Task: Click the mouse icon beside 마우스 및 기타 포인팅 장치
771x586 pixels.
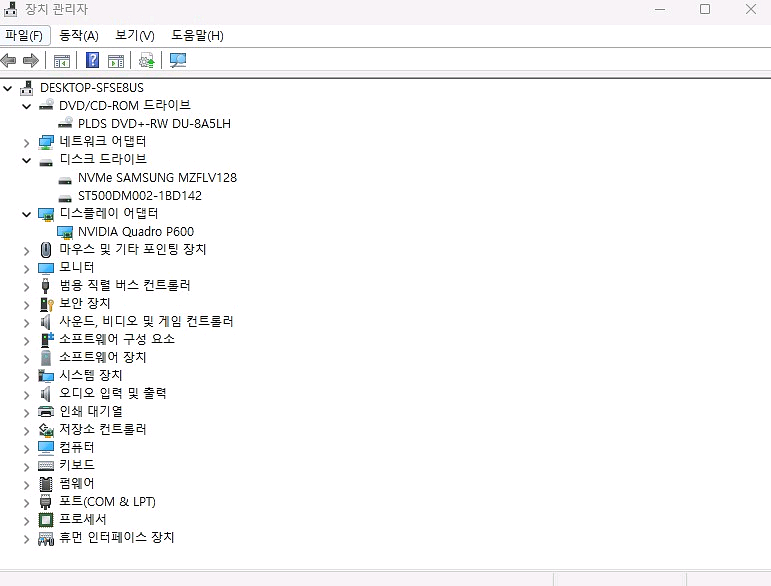Action: pyautogui.click(x=46, y=250)
